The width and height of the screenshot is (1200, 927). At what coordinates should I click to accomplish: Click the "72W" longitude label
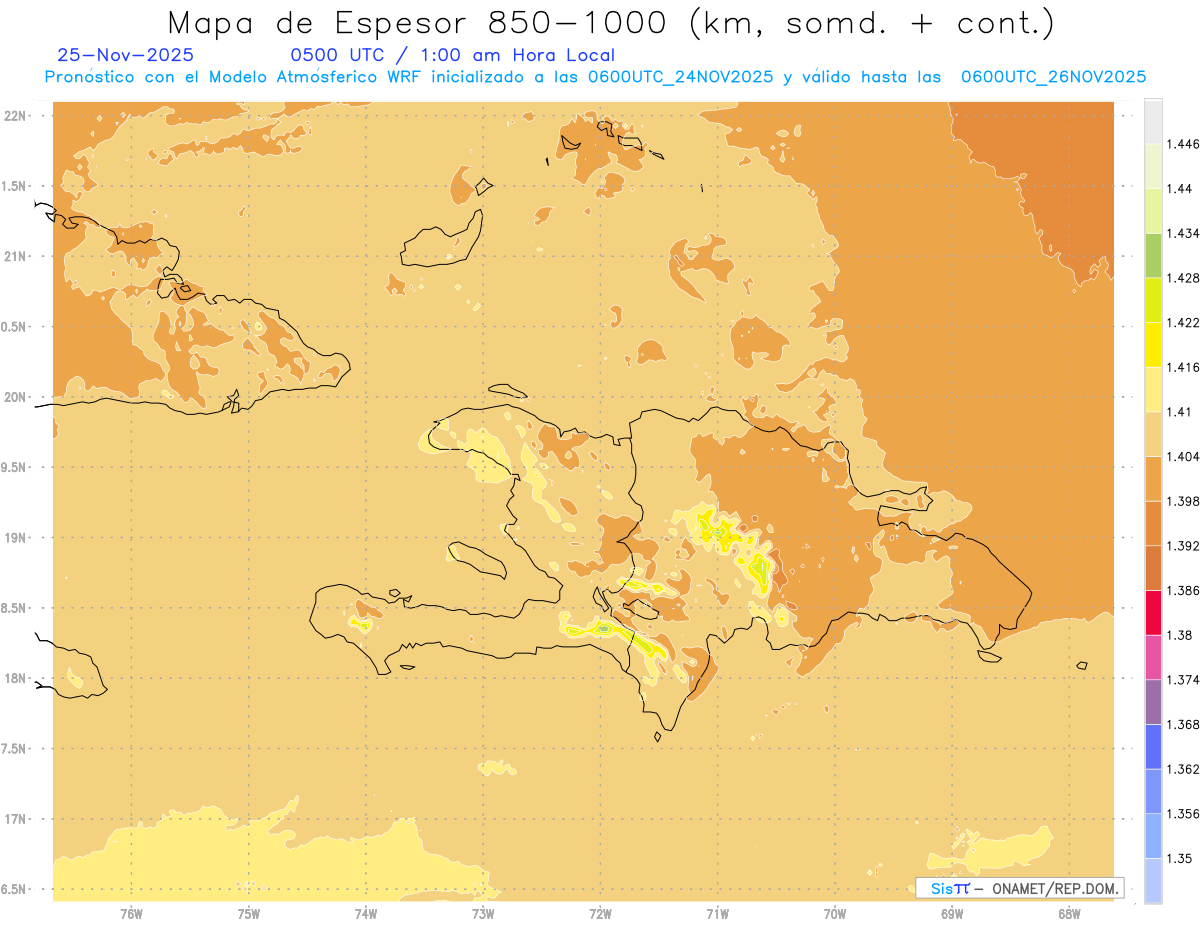[x=600, y=913]
